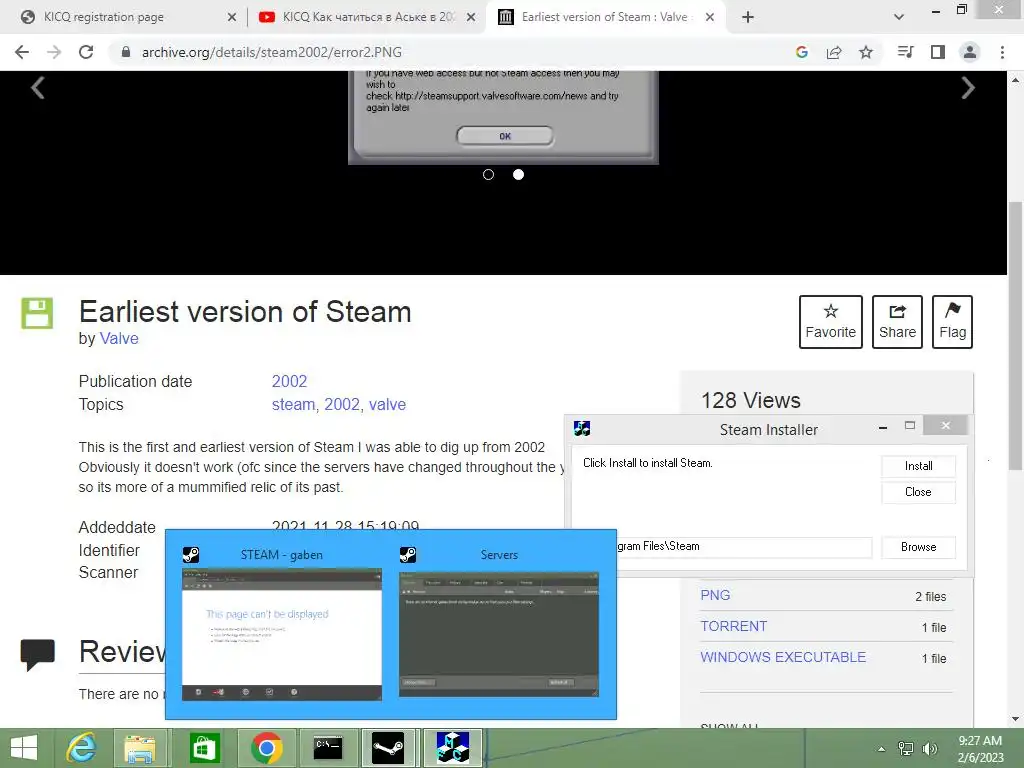Viewport: 1024px width, 768px height.
Task: Open the Chrome profile avatar
Action: point(970,52)
